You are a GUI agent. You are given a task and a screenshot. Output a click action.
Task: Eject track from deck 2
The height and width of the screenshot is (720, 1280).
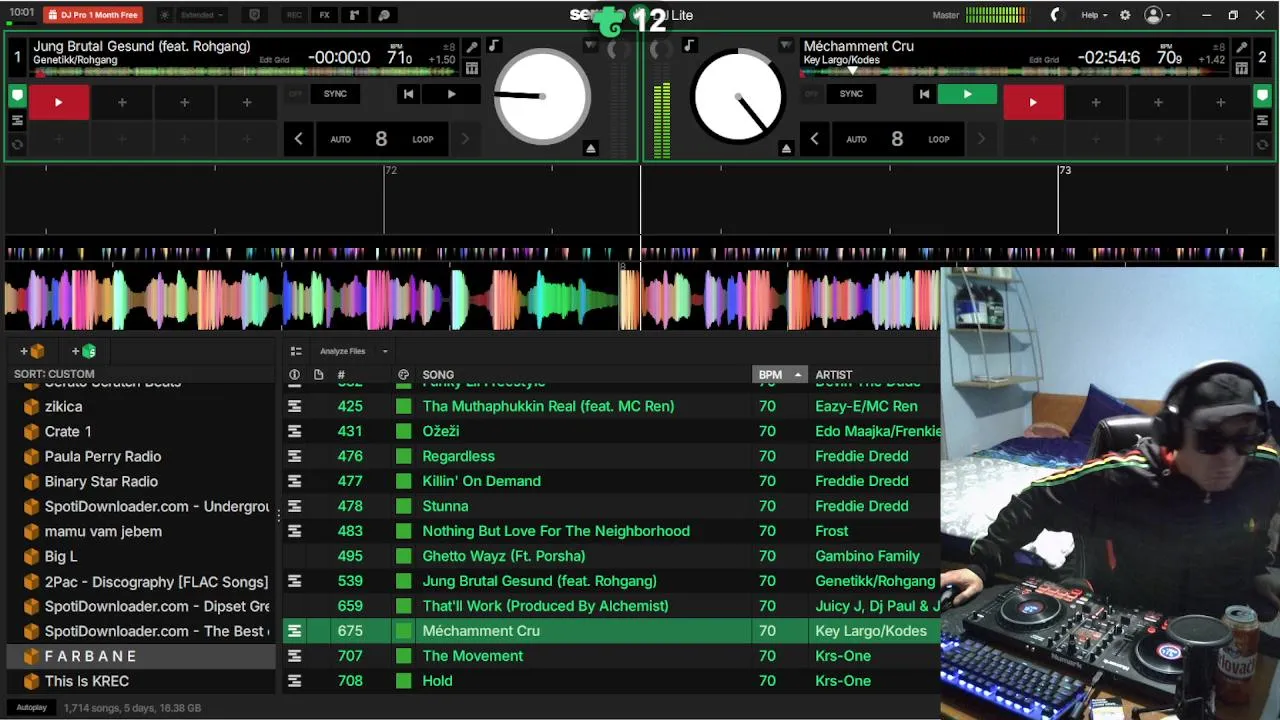[x=786, y=148]
